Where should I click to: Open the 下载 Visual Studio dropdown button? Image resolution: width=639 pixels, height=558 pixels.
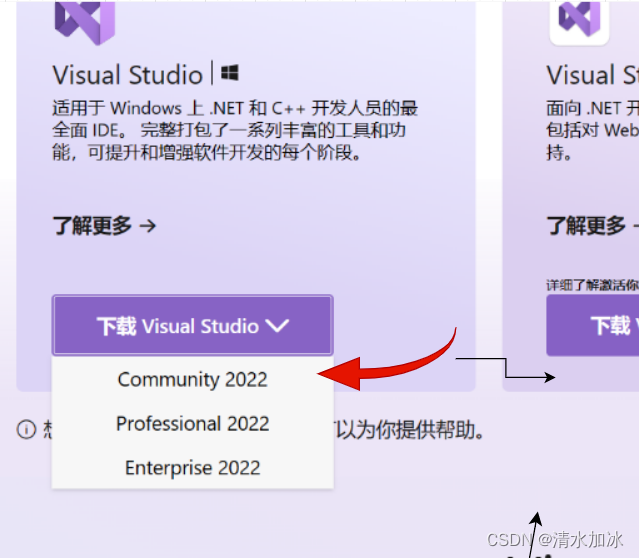(193, 325)
